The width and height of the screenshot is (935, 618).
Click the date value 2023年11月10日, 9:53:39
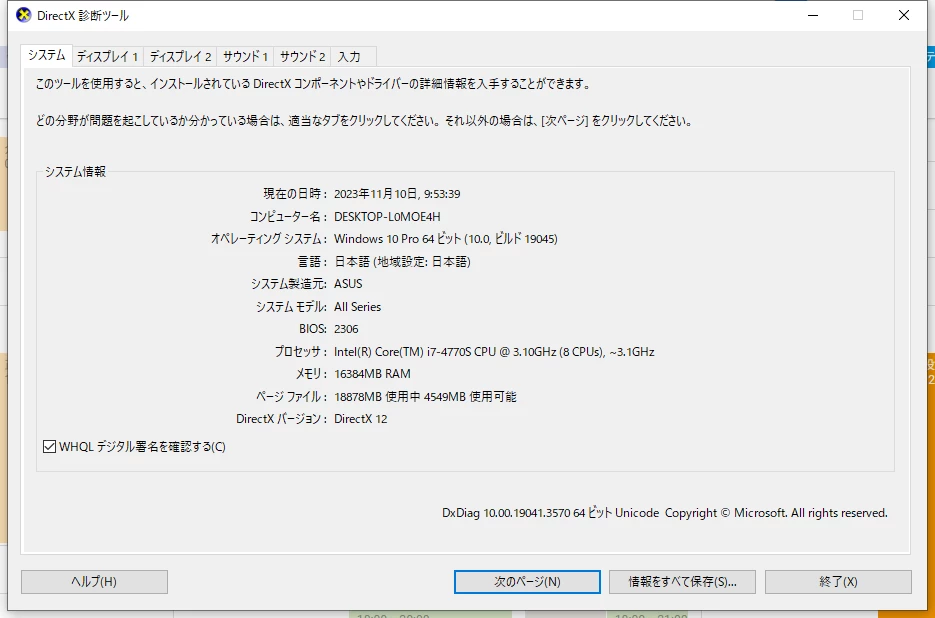pos(397,194)
